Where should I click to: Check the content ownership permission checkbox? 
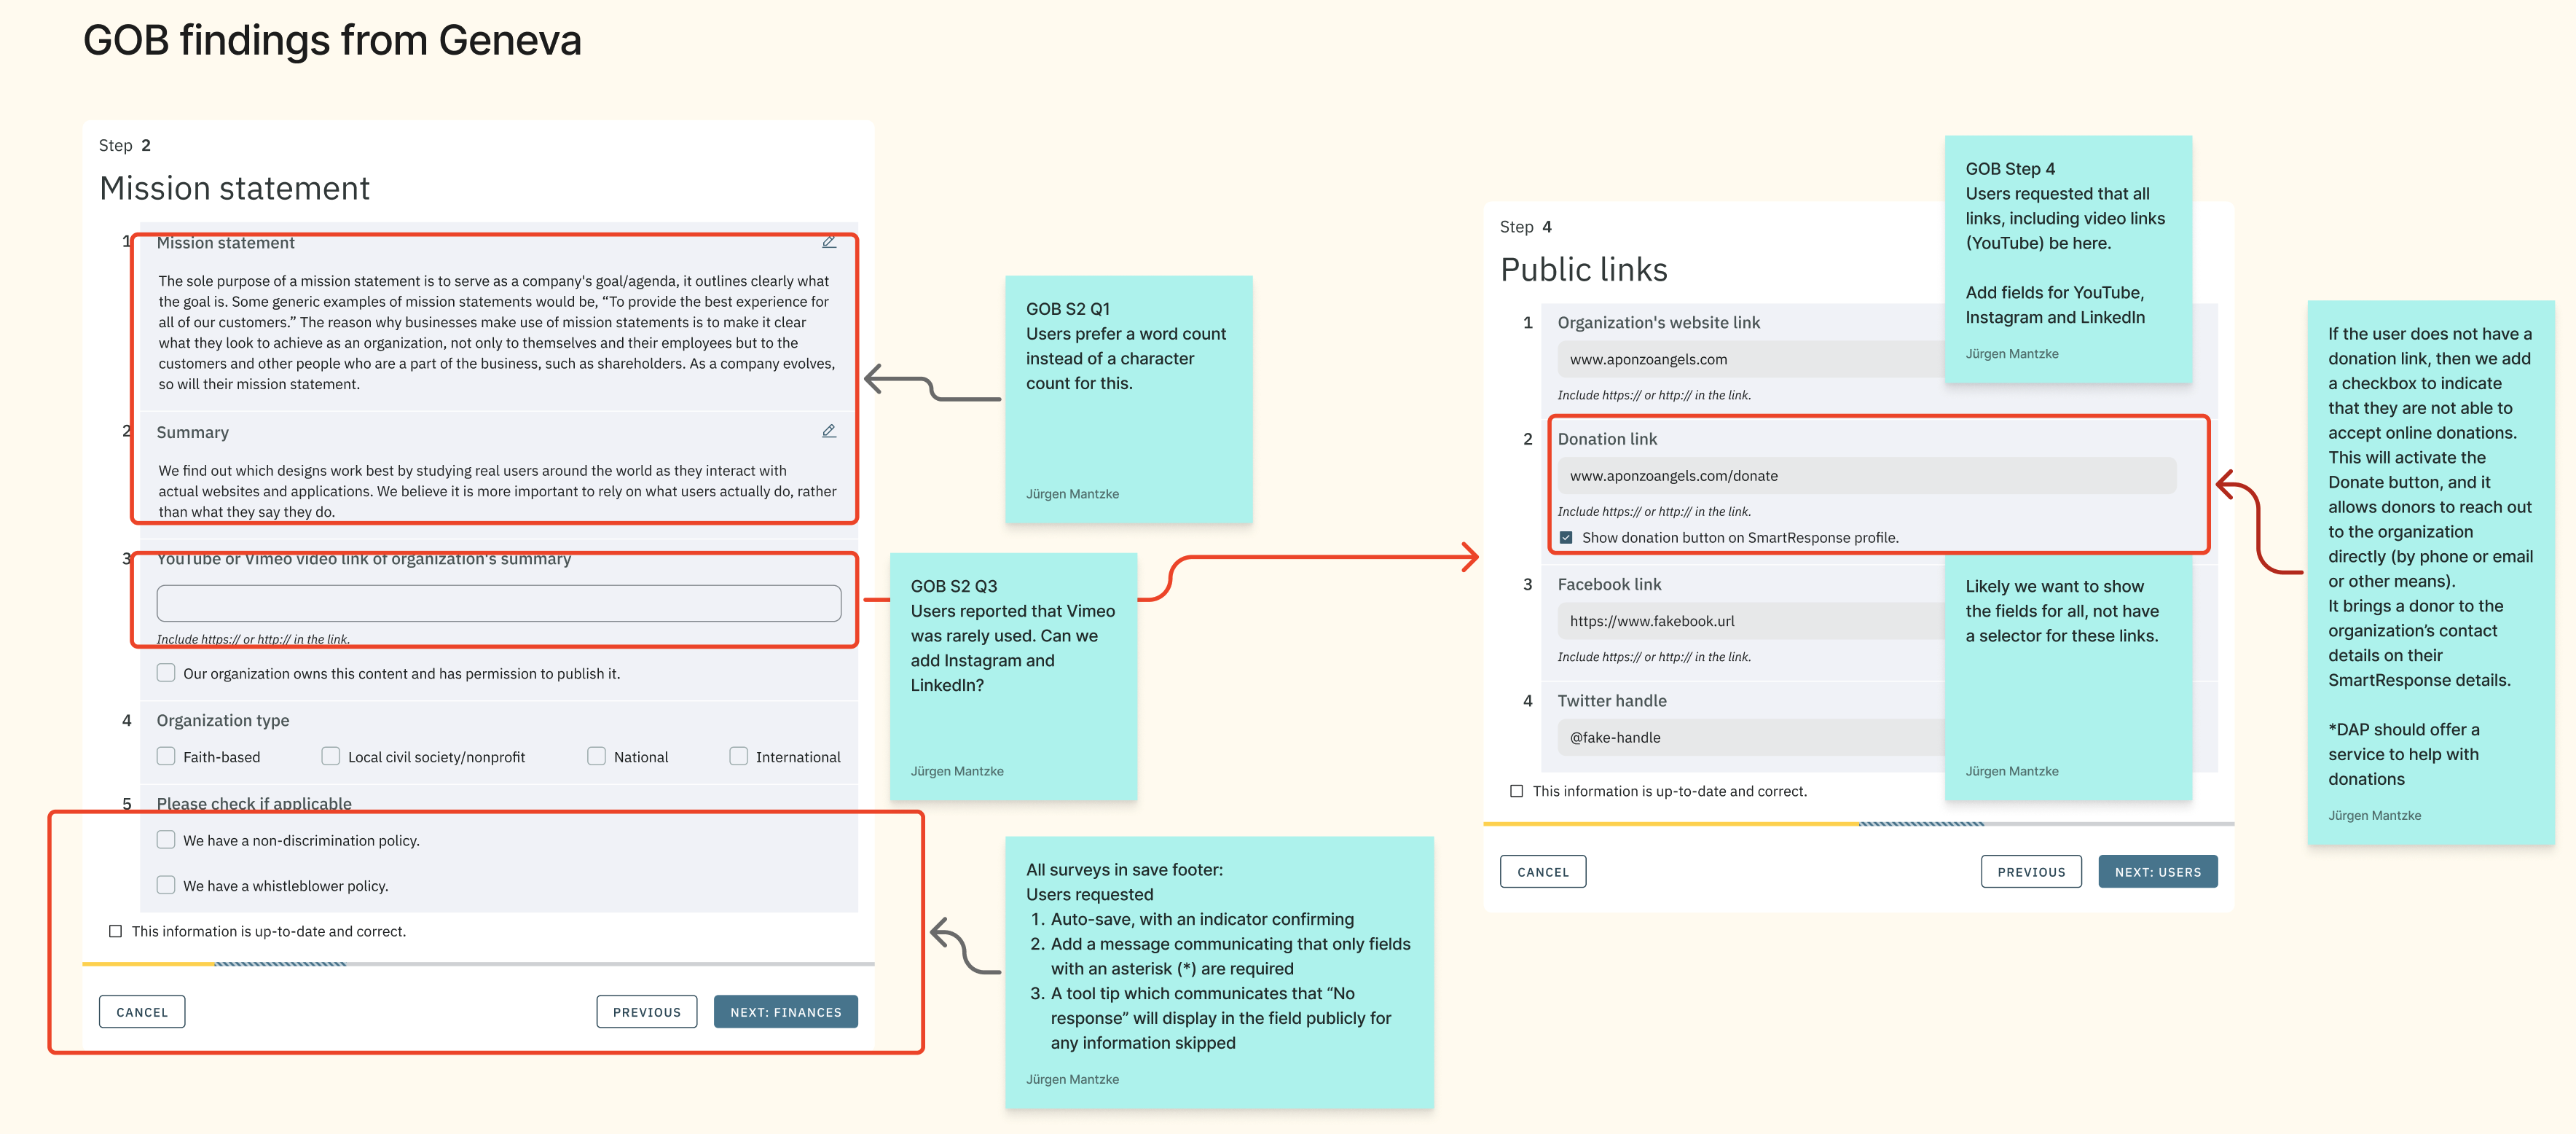[x=166, y=673]
